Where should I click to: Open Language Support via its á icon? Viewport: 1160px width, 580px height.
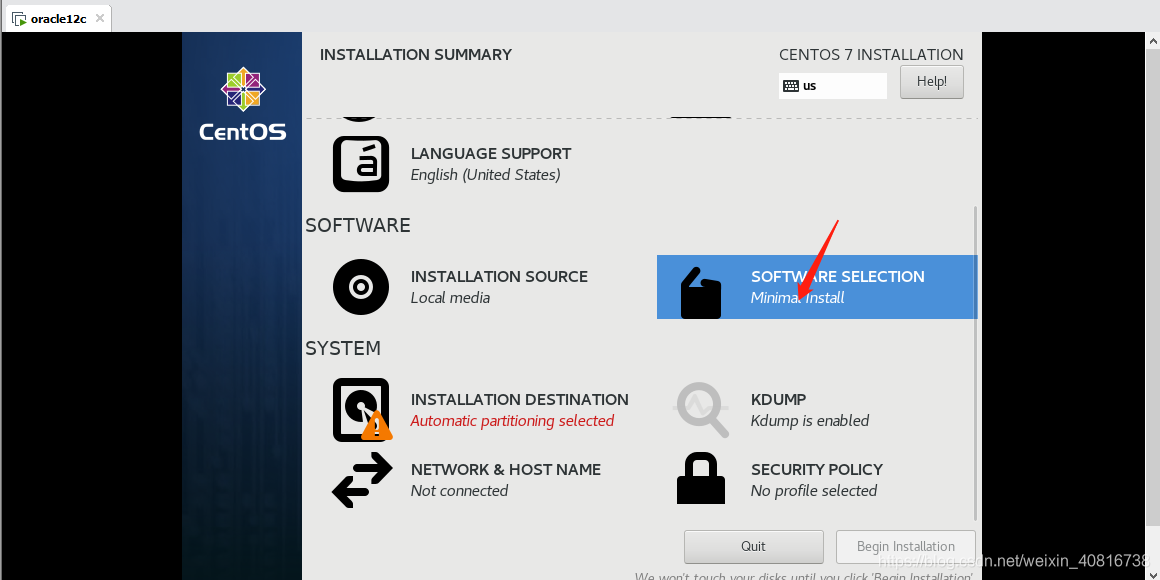[361, 163]
